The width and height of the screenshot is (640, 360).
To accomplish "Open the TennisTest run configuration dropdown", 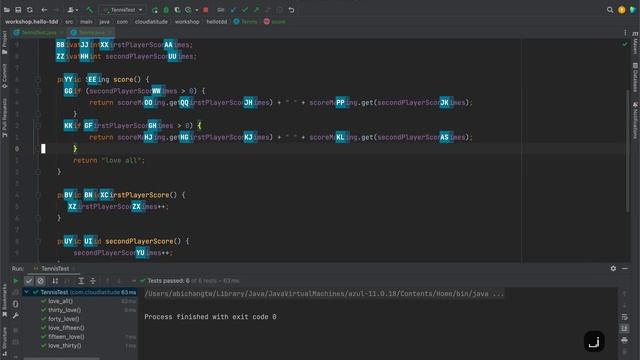I will [x=122, y=10].
